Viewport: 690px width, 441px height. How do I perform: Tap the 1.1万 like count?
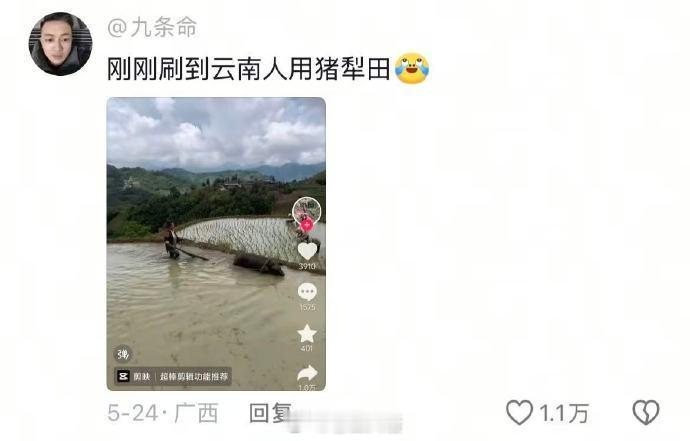pos(564,413)
